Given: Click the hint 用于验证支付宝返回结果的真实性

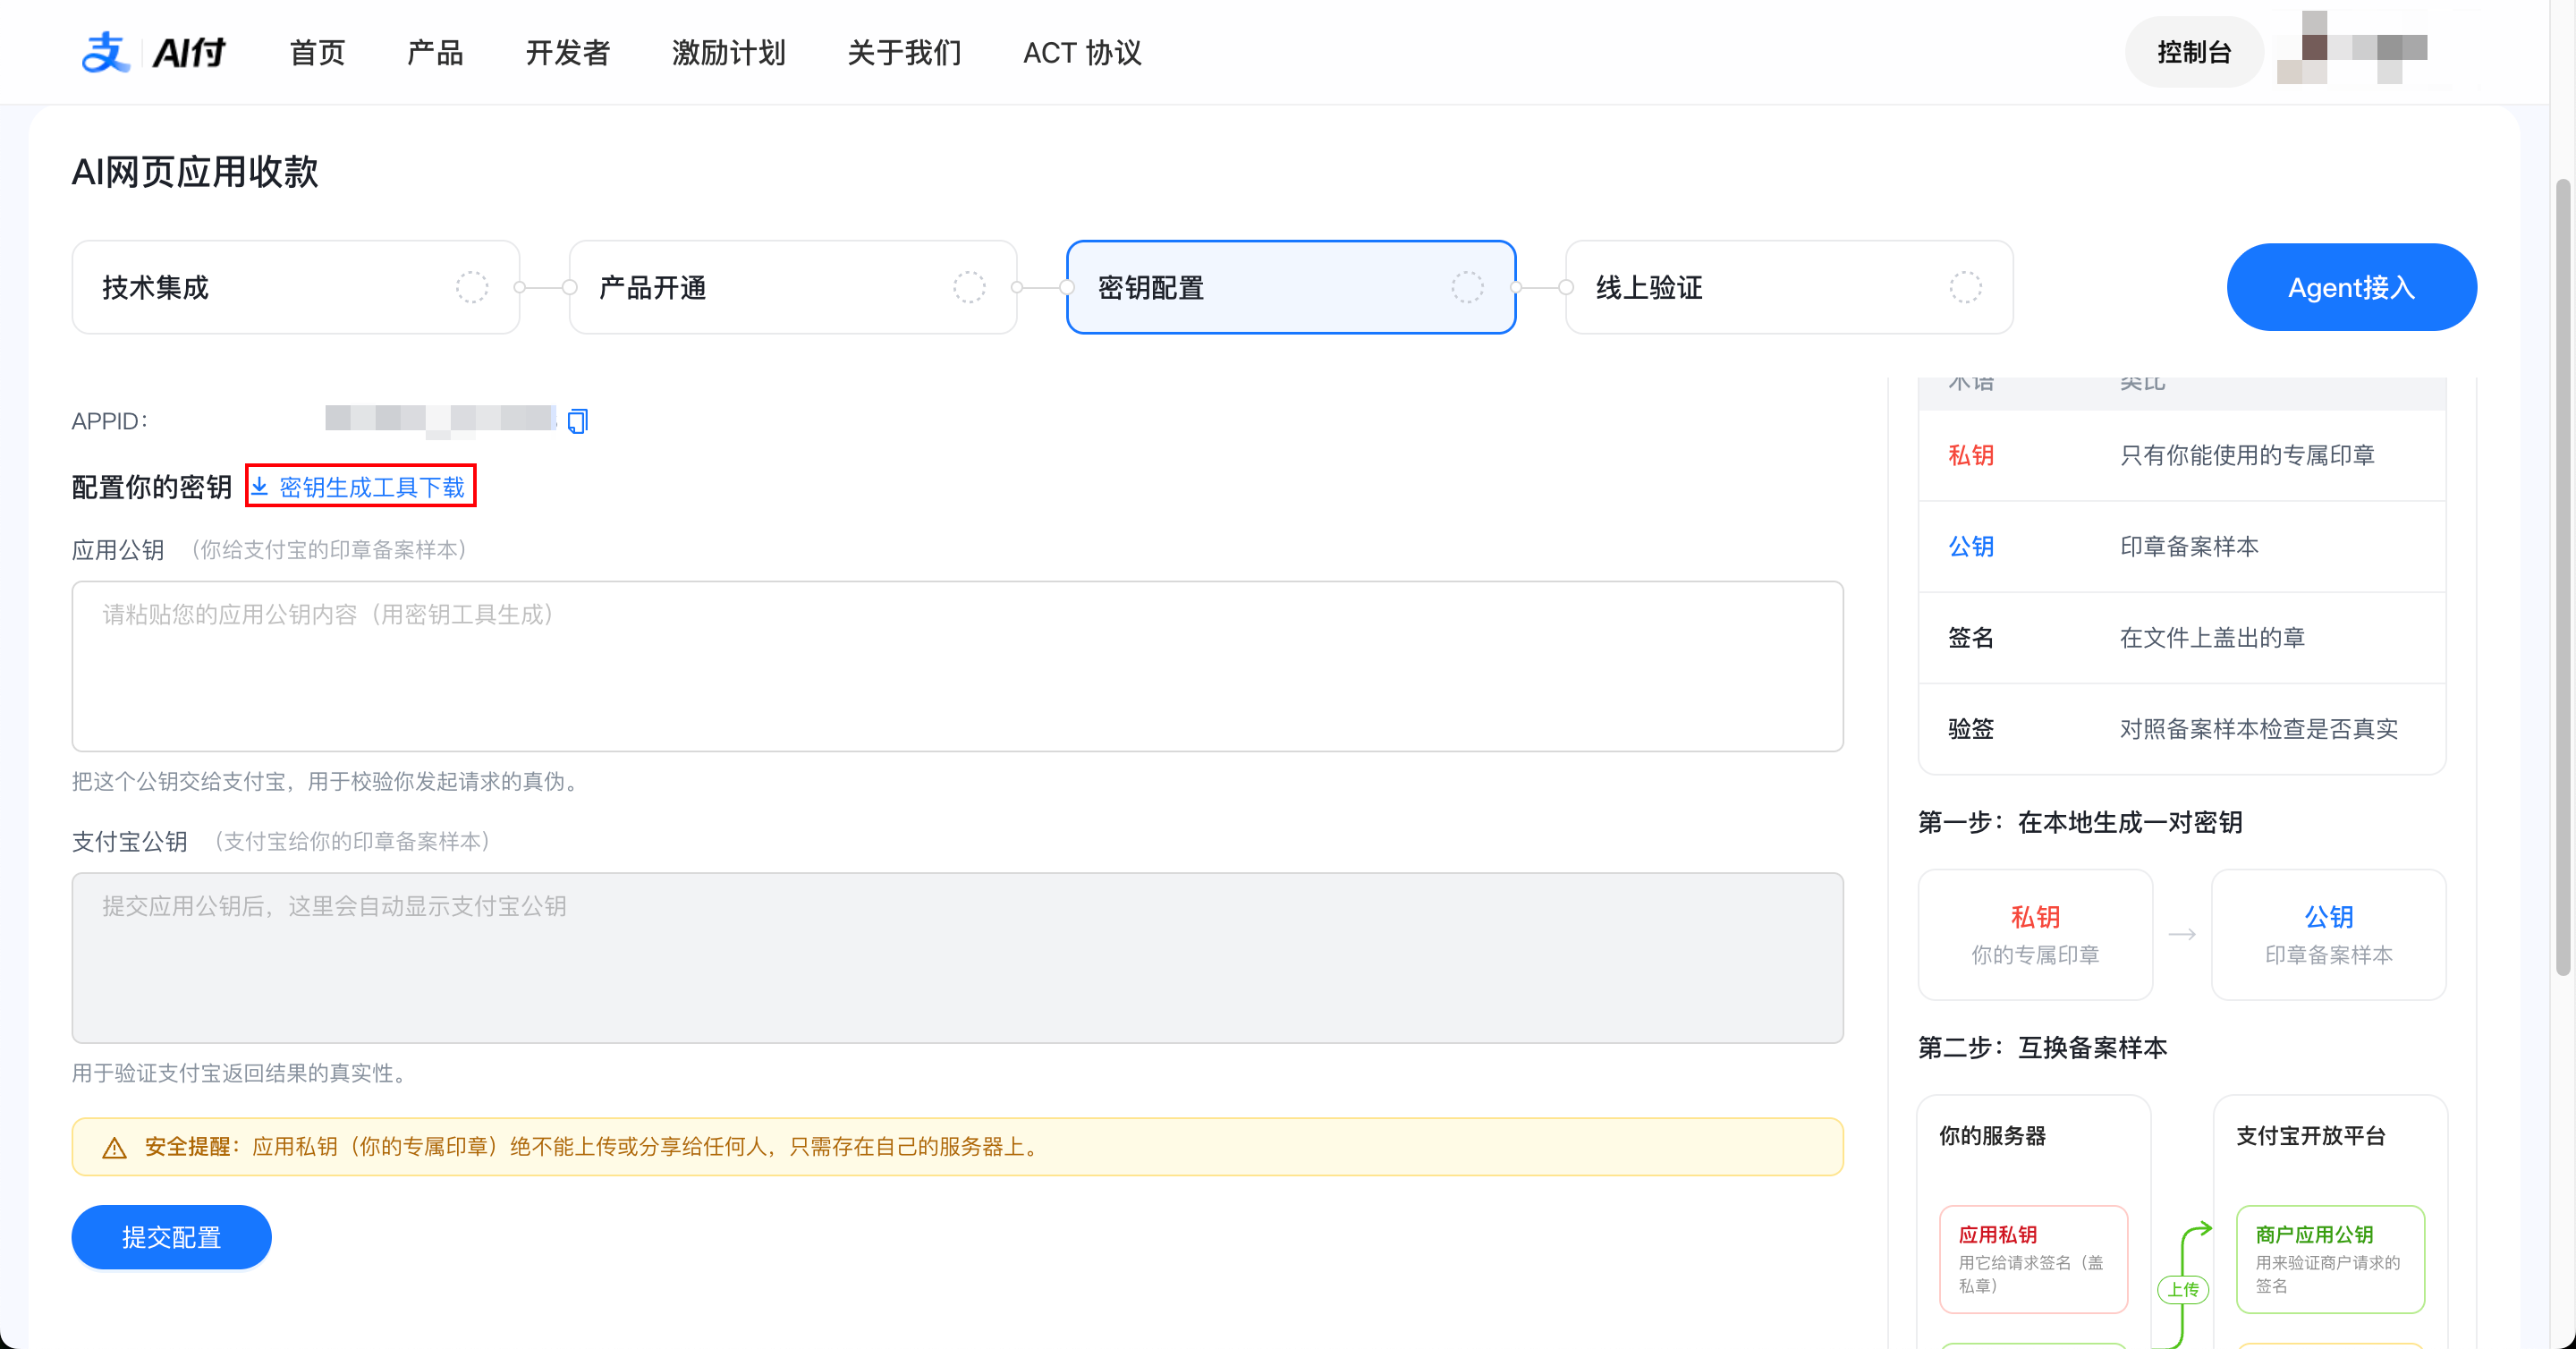Looking at the screenshot, I should click(x=238, y=1074).
